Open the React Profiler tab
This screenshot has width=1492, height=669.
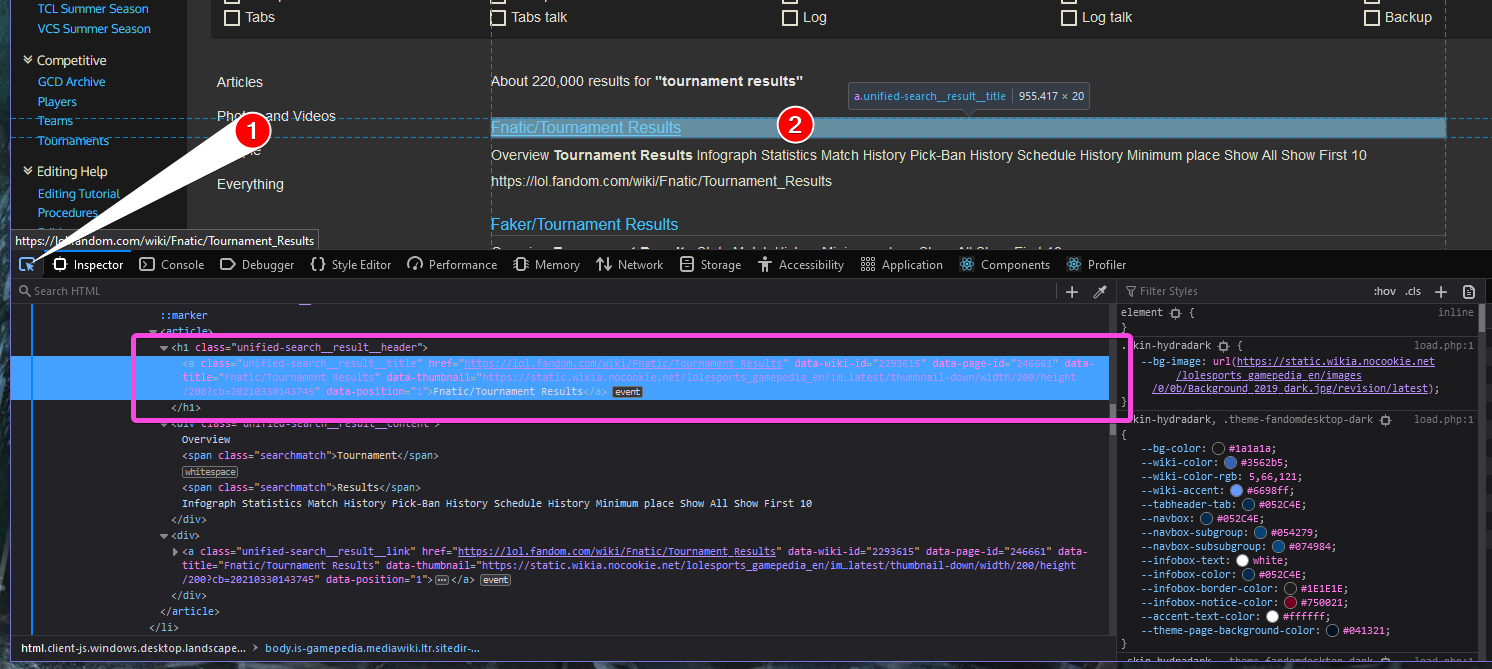(1096, 265)
